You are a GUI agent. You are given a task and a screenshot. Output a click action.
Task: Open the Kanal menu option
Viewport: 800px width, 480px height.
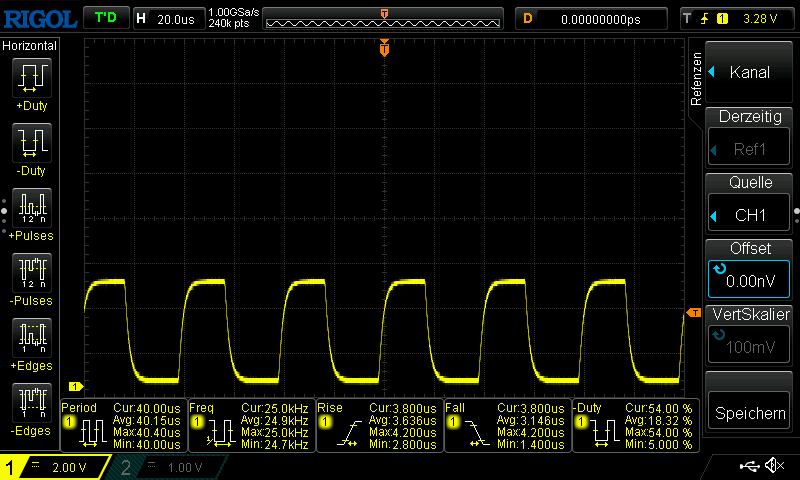749,72
